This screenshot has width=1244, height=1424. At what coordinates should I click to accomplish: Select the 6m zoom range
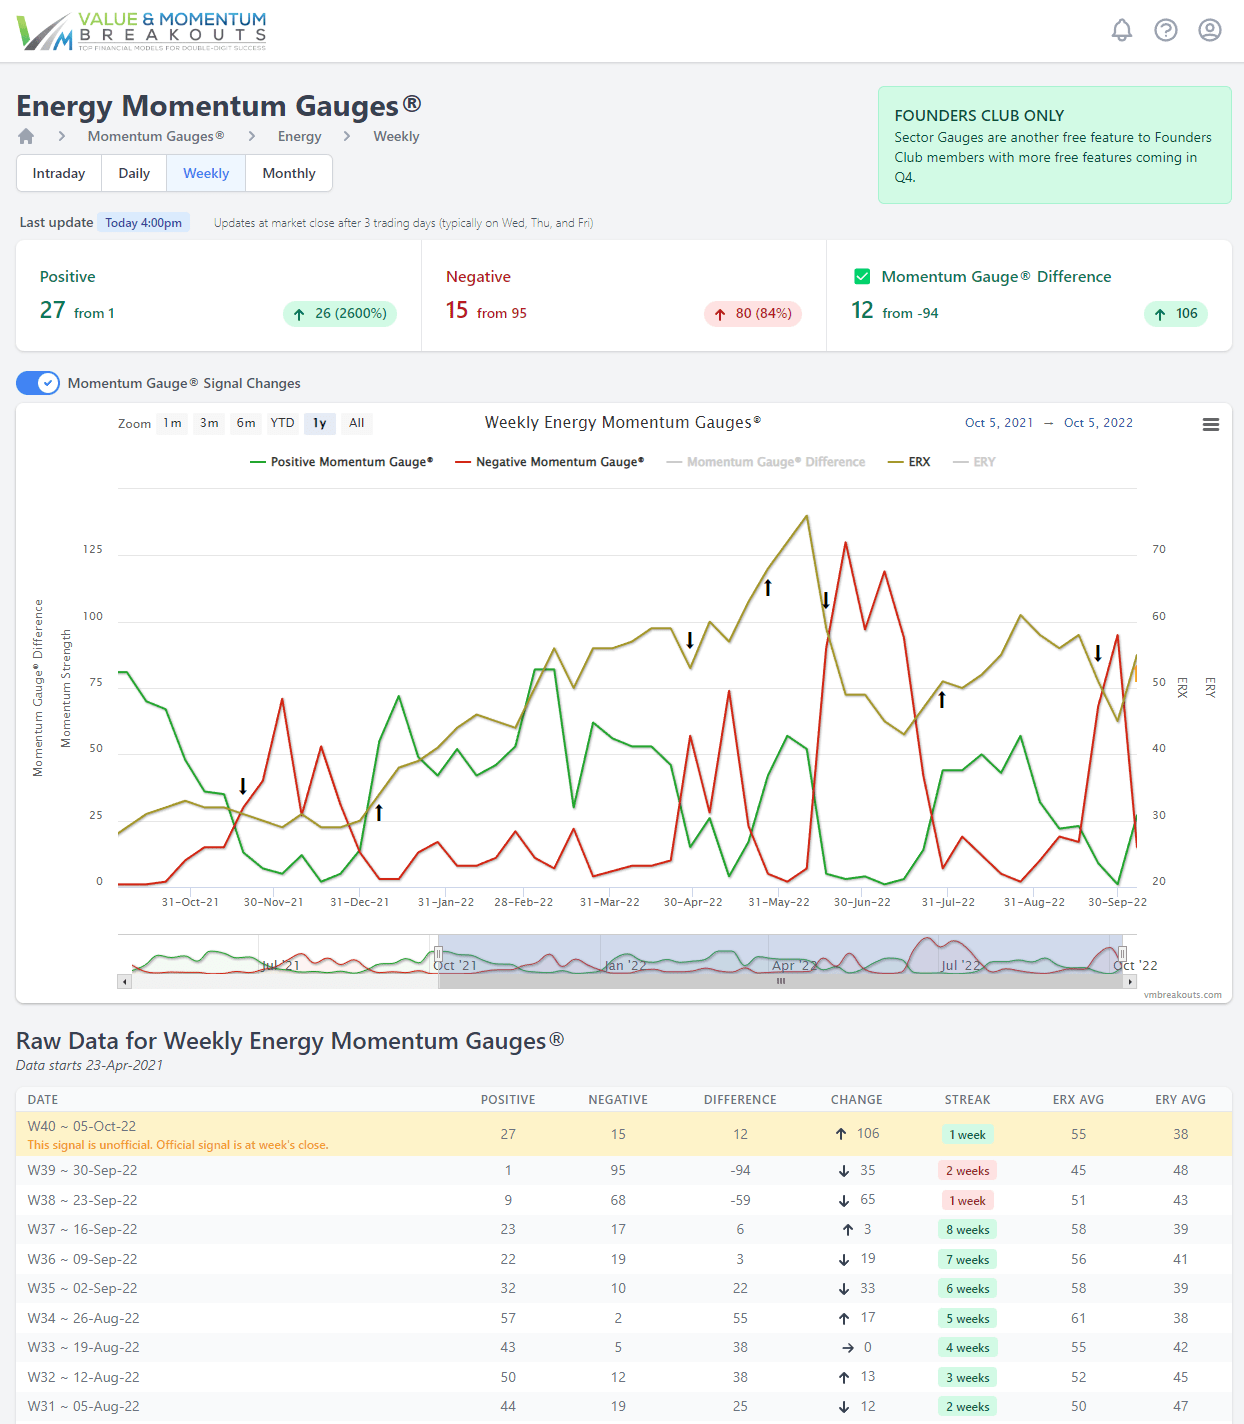point(246,423)
